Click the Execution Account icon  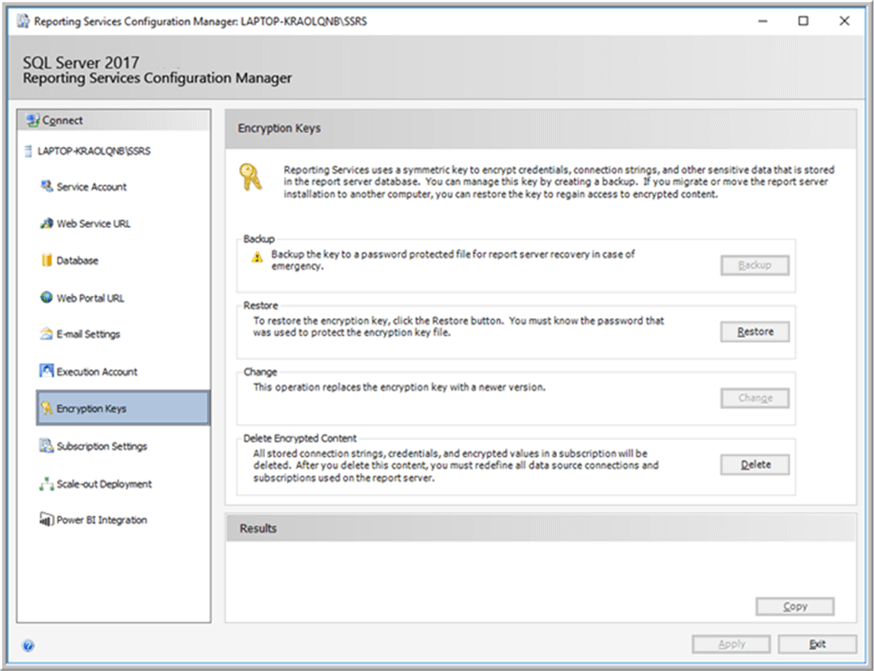pos(47,371)
